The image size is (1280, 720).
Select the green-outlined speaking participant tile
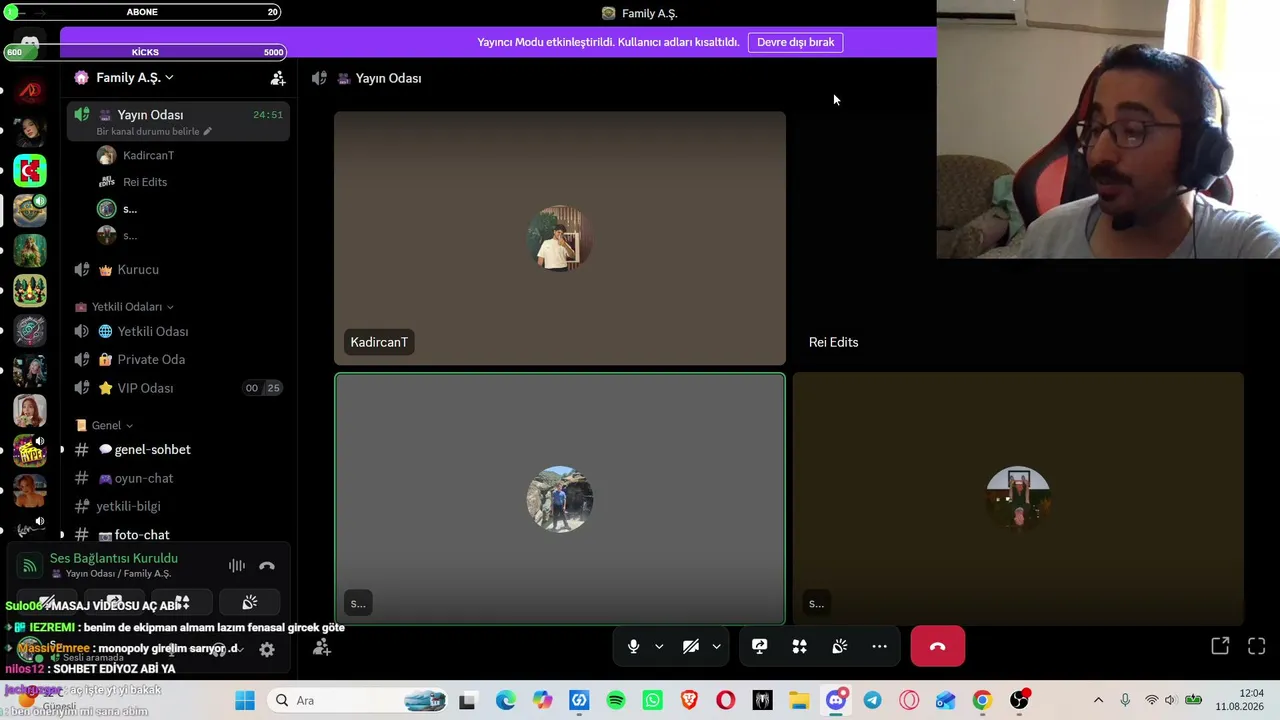(x=560, y=499)
